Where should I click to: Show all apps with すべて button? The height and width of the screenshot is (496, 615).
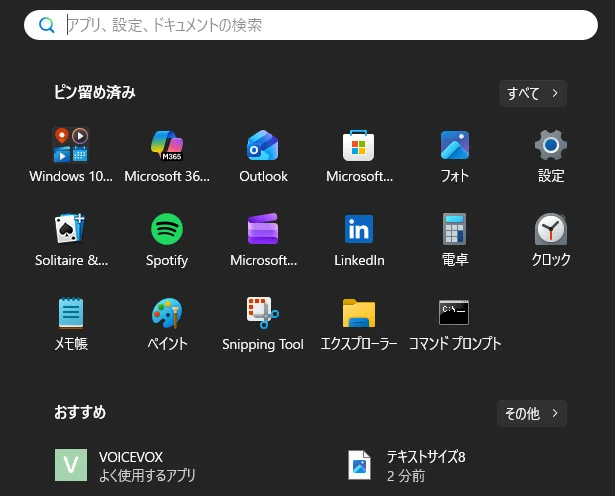533,93
